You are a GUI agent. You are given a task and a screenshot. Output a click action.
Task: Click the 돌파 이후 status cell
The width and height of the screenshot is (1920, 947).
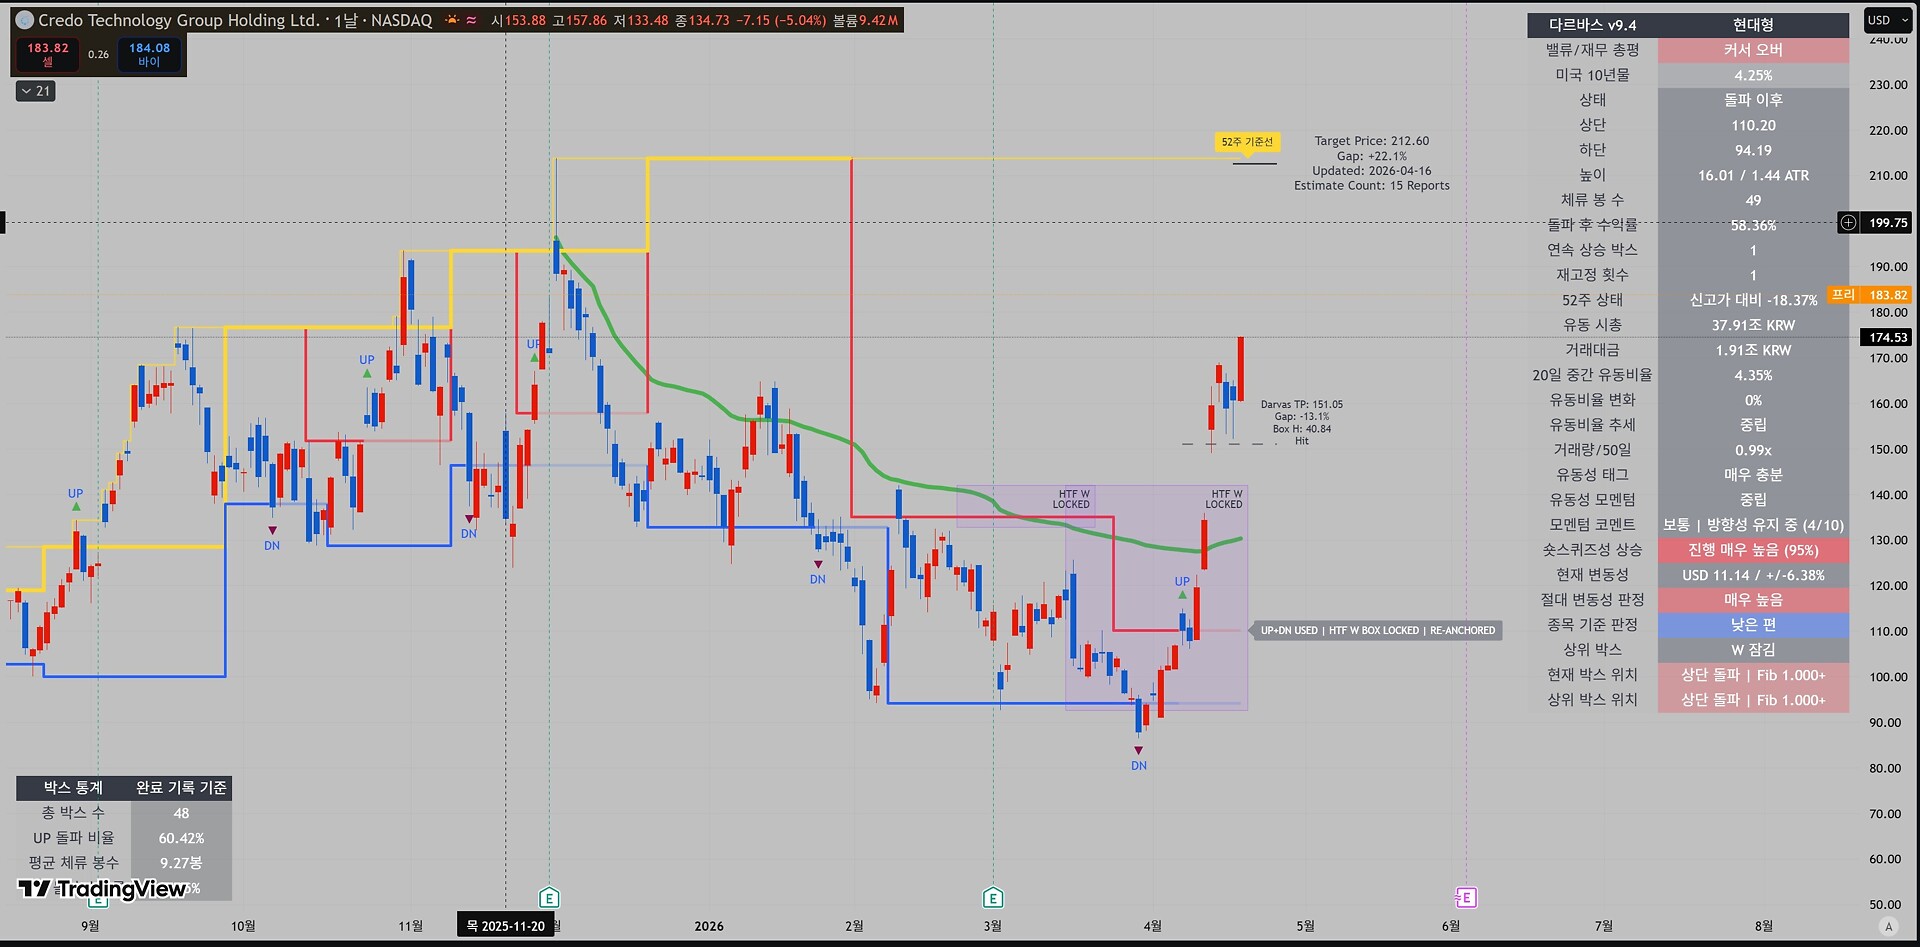click(x=1753, y=100)
